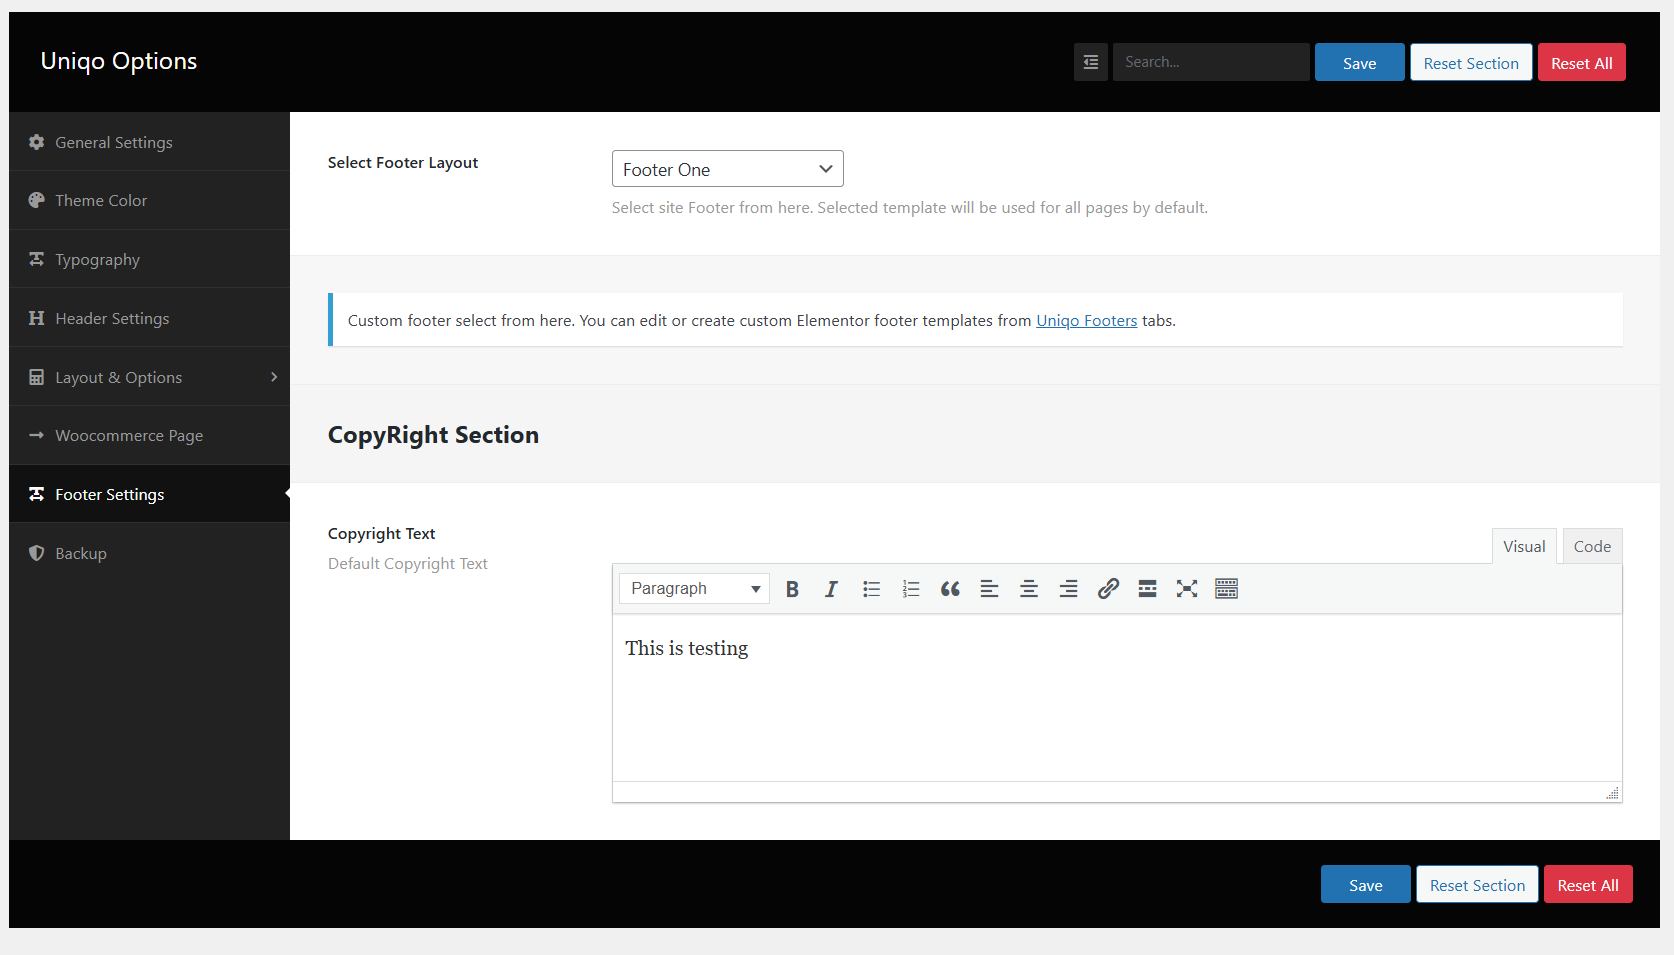The width and height of the screenshot is (1674, 955).
Task: Enter fullscreen editor mode
Action: point(1187,589)
